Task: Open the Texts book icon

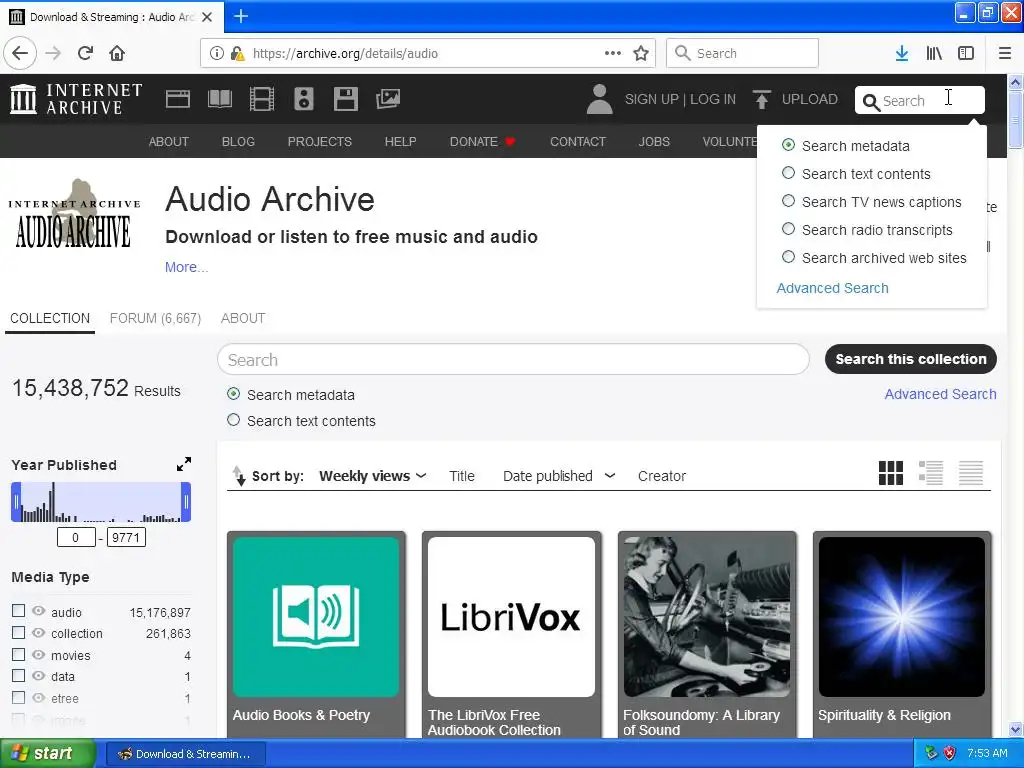Action: tap(219, 99)
